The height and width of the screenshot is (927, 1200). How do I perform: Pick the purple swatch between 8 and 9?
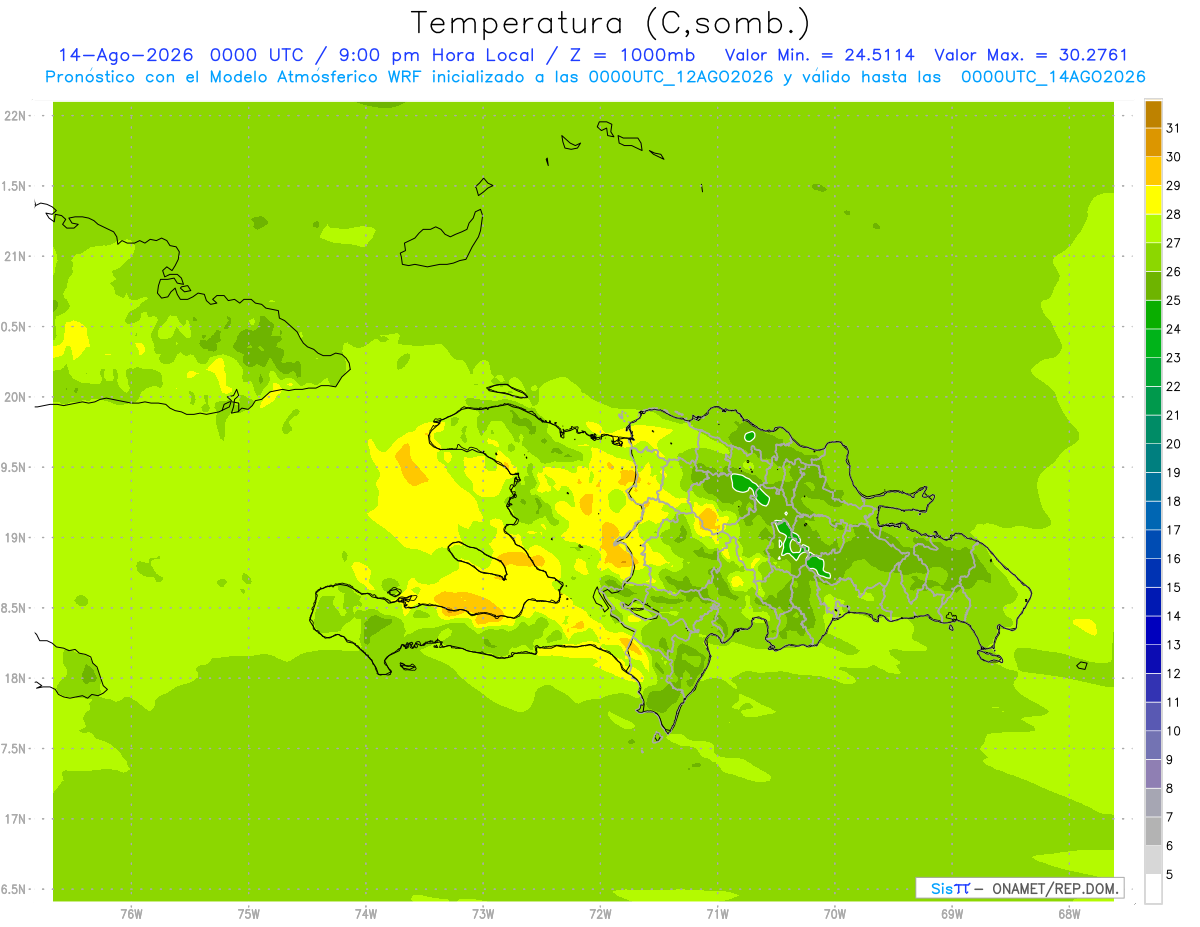pyautogui.click(x=1153, y=774)
